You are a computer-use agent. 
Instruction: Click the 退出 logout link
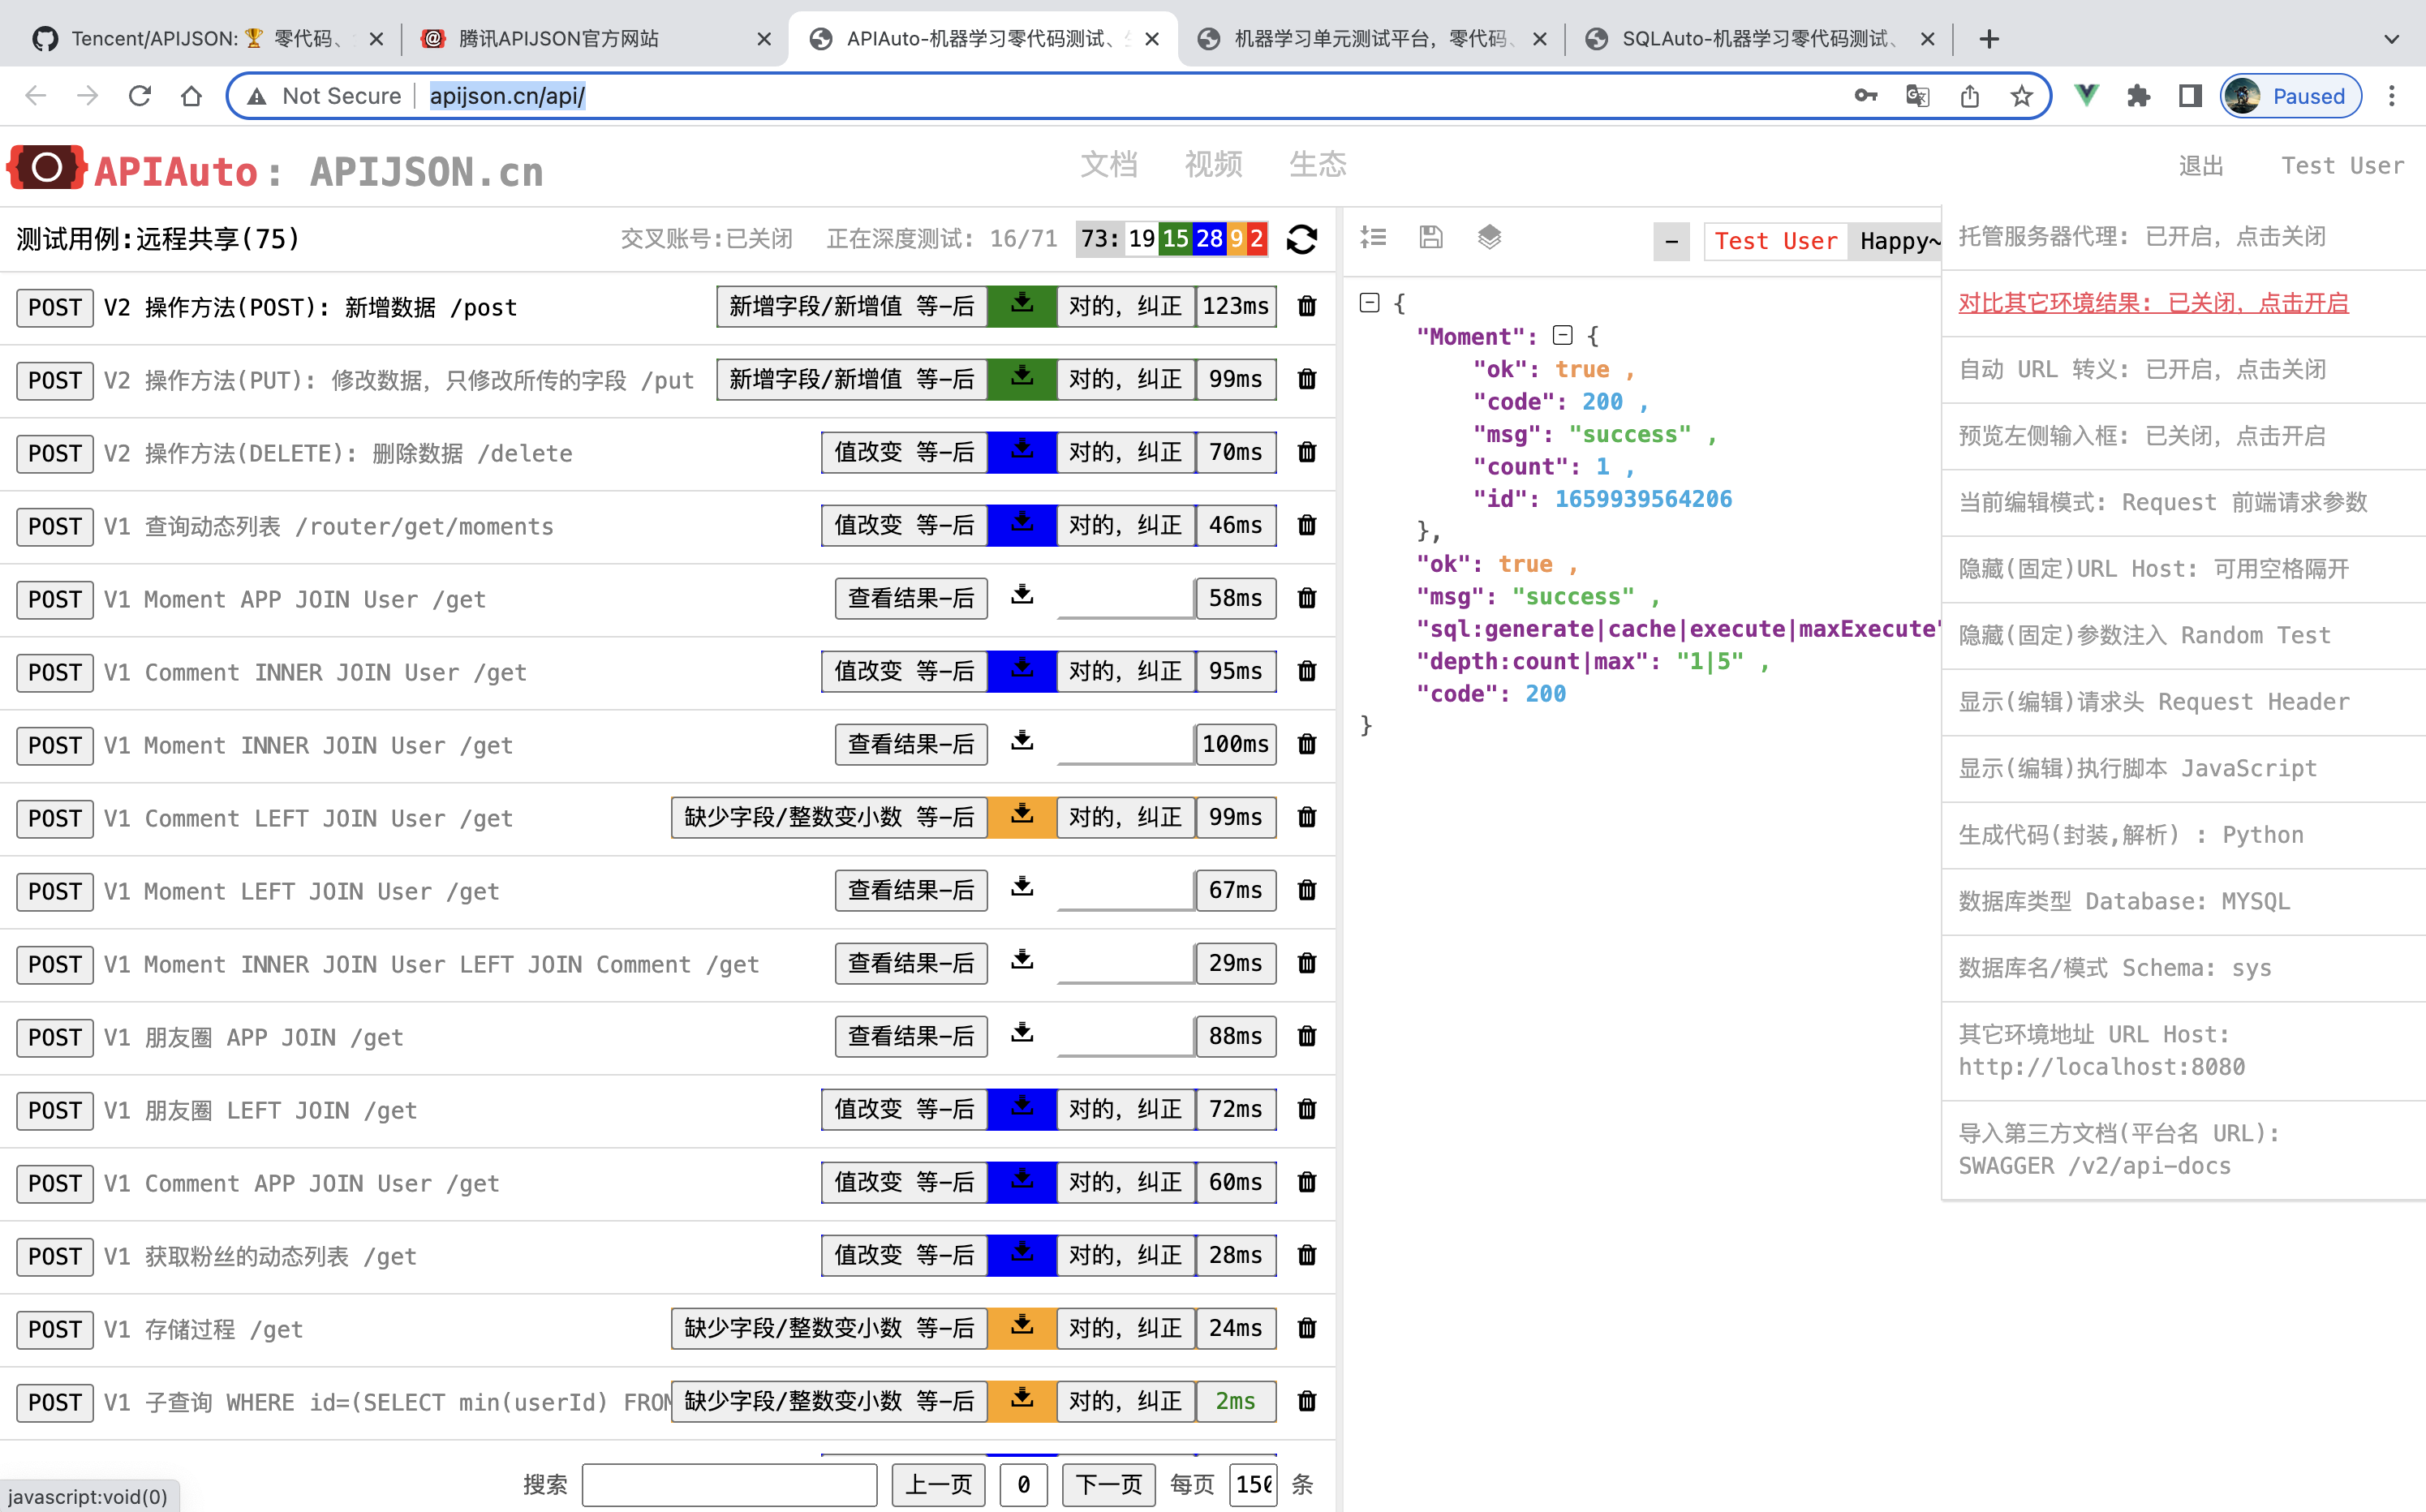coord(2200,166)
